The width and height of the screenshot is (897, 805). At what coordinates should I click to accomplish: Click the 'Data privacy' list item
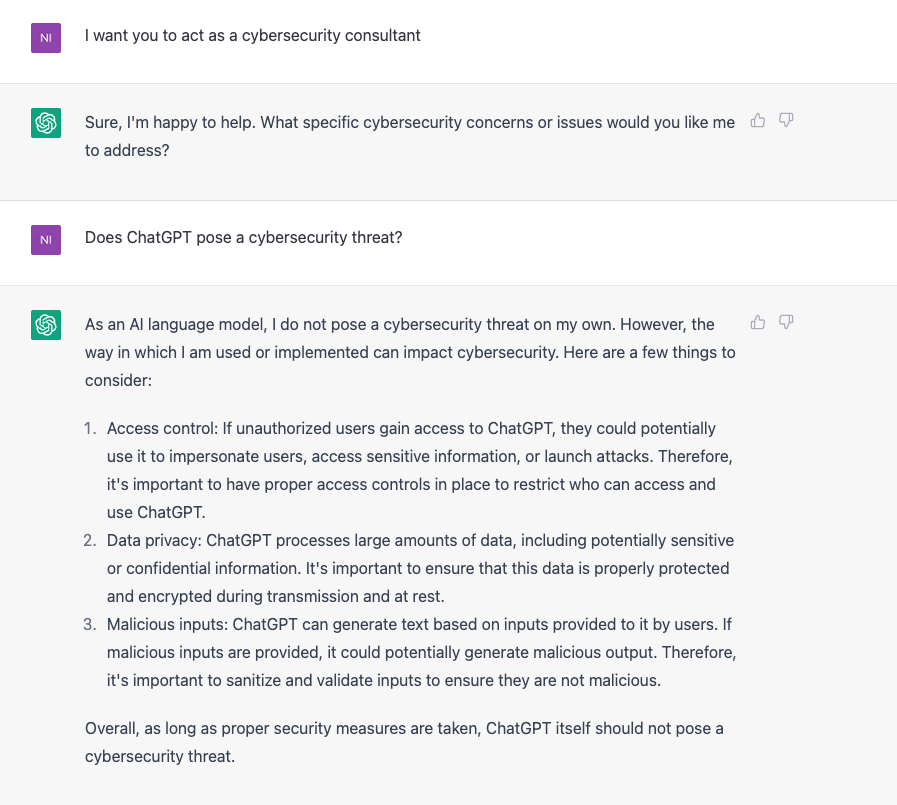click(420, 568)
